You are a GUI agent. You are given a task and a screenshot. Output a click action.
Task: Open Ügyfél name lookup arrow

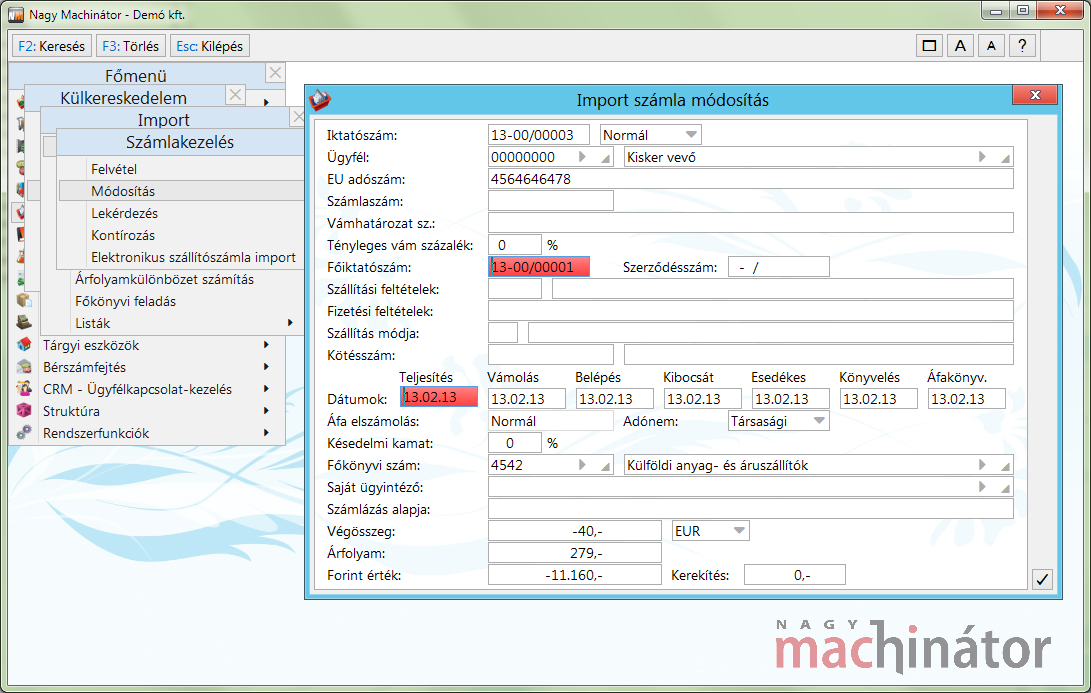[982, 157]
